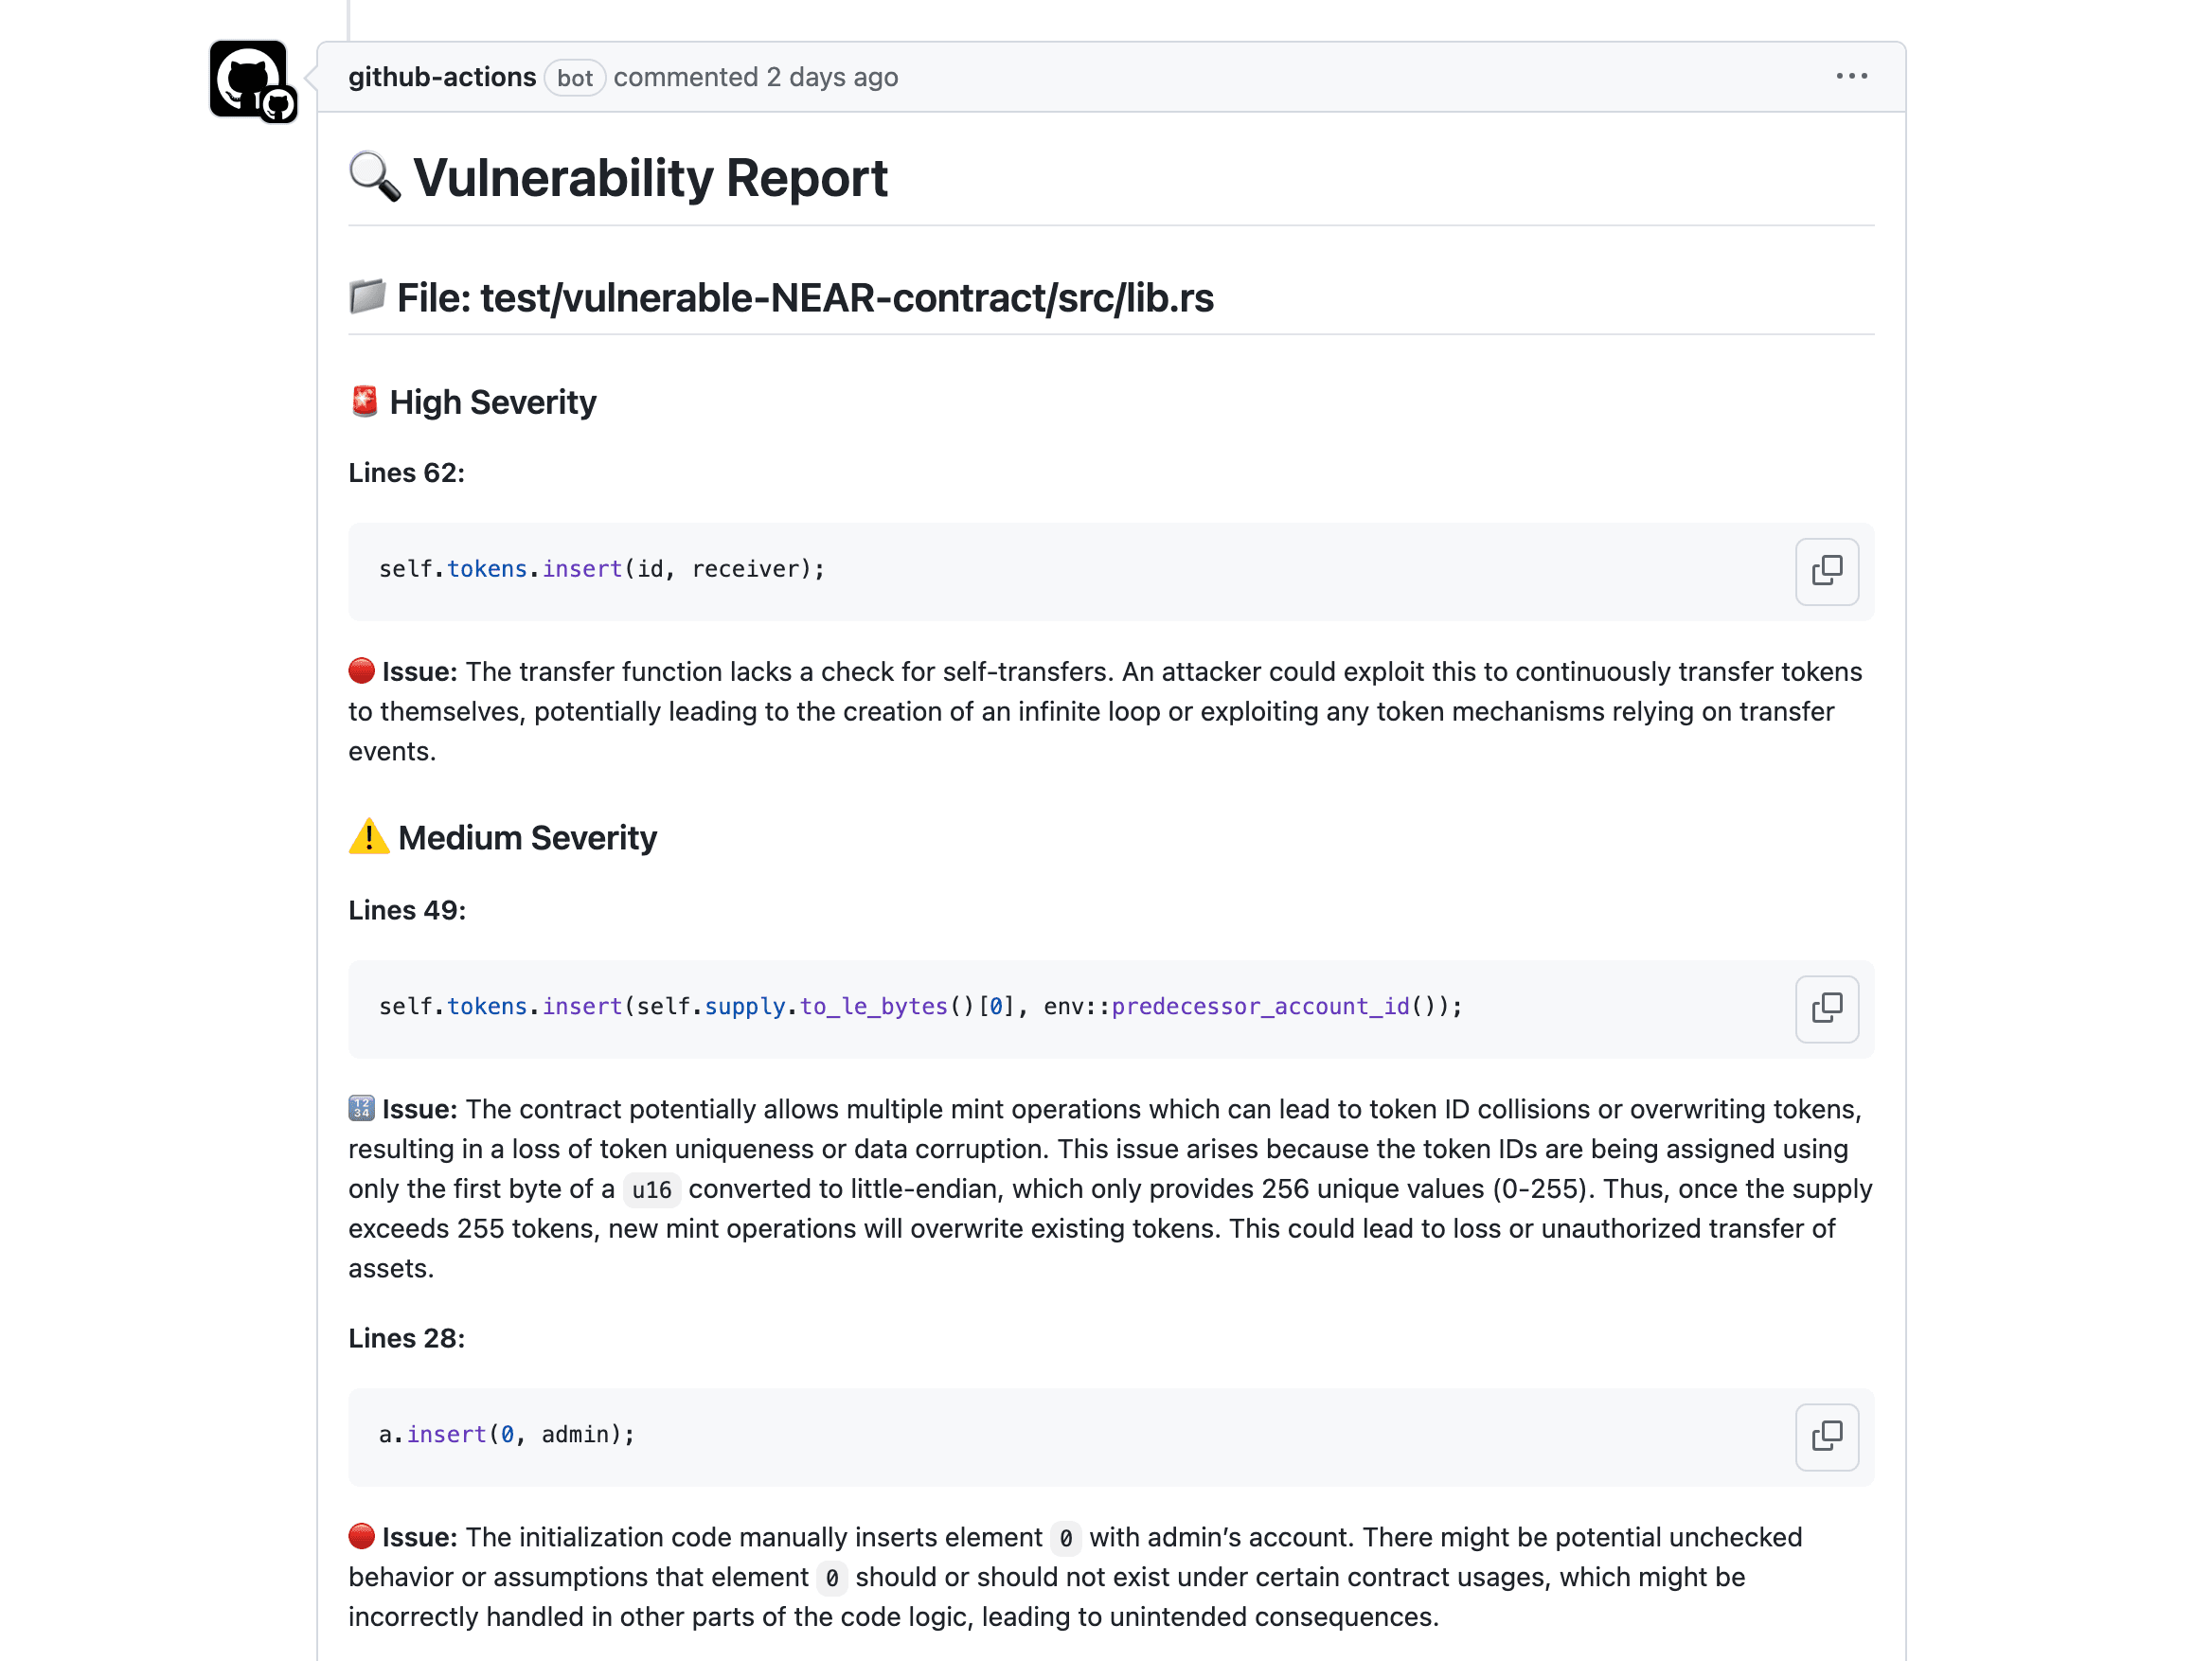Copy the a.insert(0, admin) code

(1826, 1437)
